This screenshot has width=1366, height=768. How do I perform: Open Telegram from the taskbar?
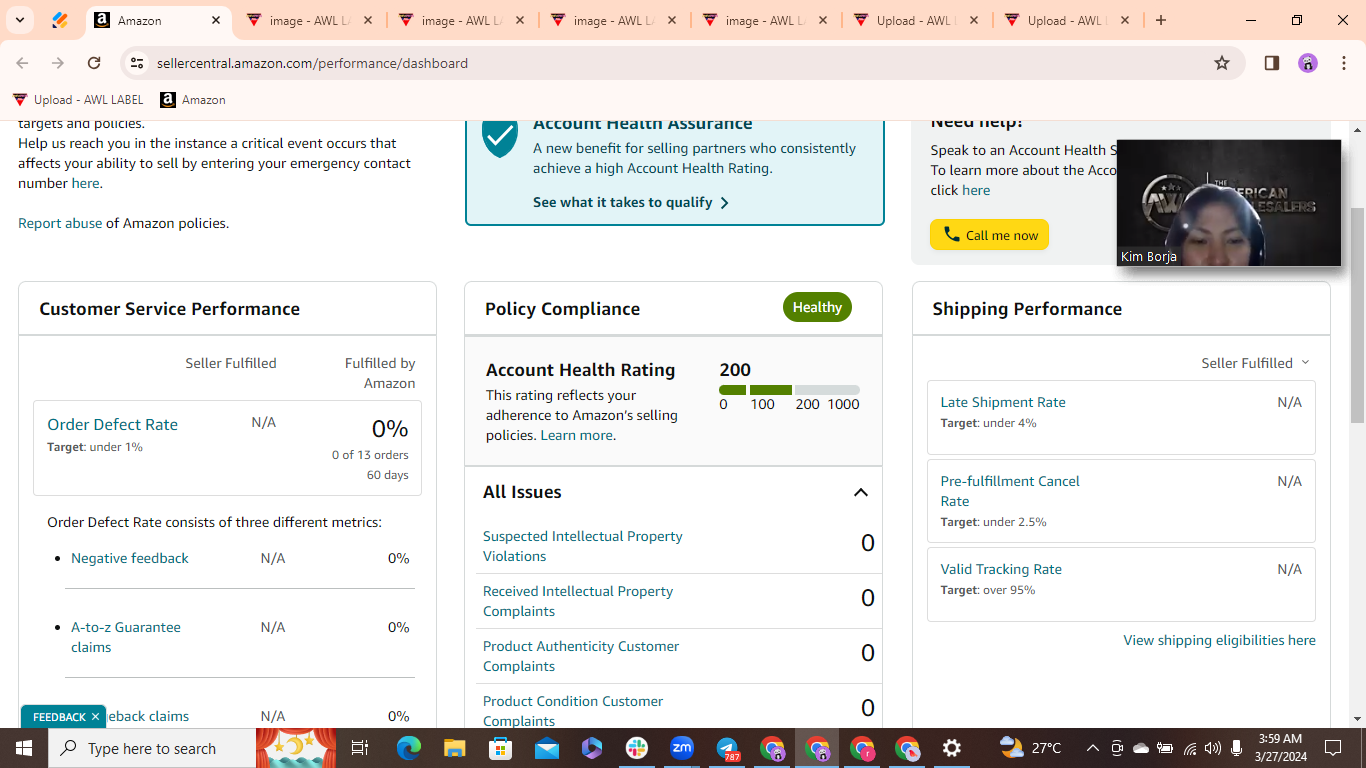tap(728, 748)
